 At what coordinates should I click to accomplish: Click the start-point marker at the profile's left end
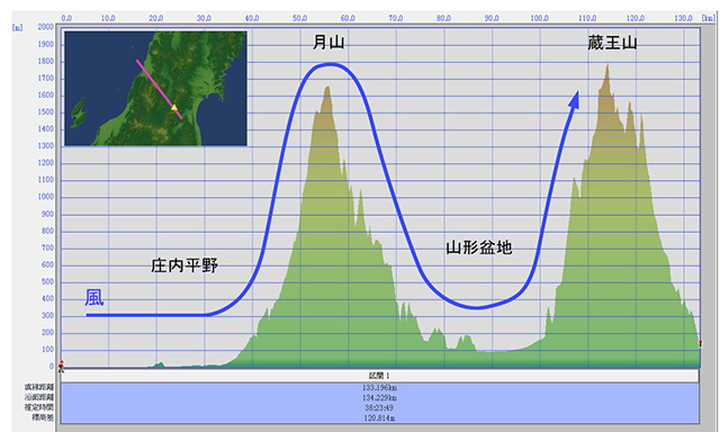[61, 366]
